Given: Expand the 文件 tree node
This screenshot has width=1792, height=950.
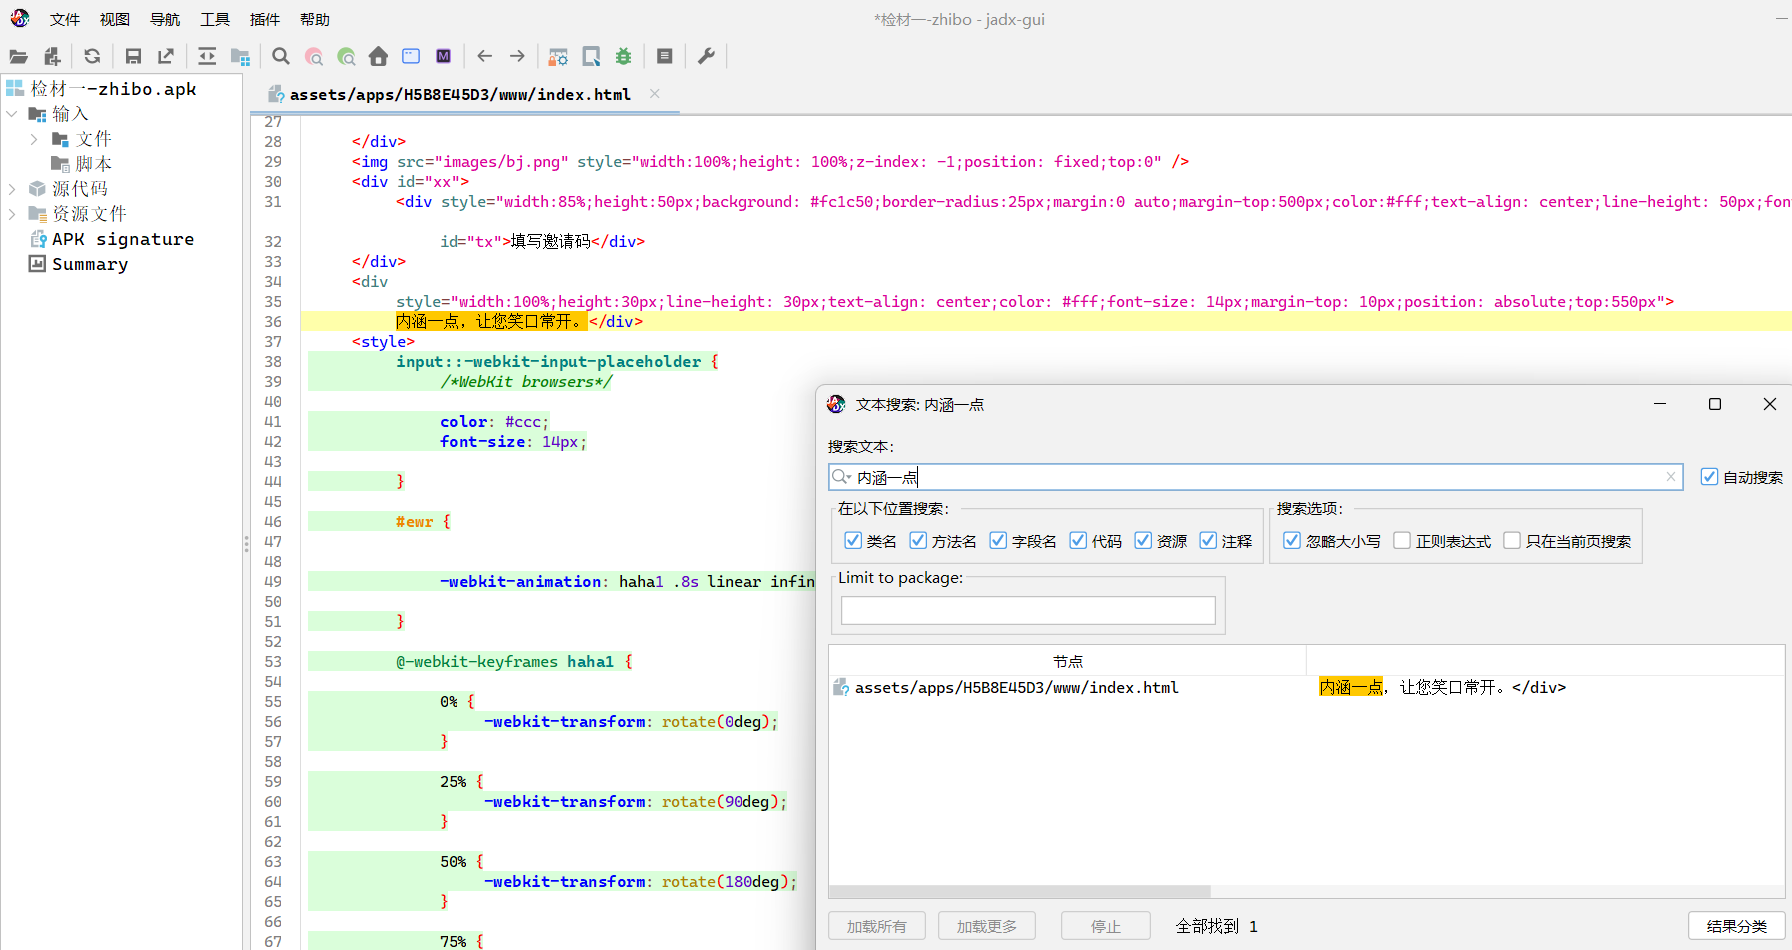Looking at the screenshot, I should pos(34,139).
